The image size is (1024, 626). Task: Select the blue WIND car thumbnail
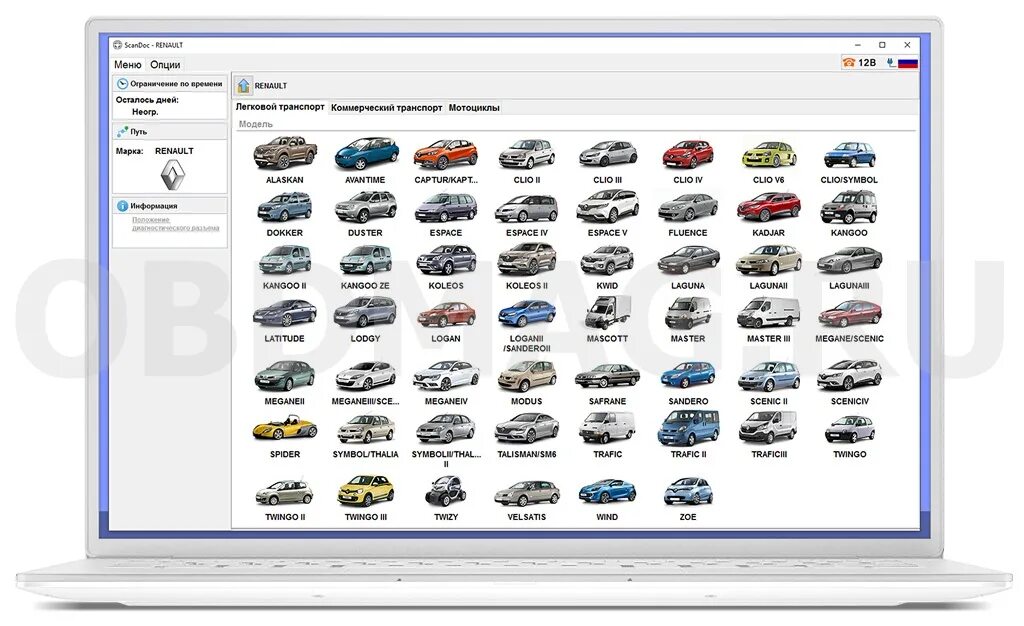point(607,492)
